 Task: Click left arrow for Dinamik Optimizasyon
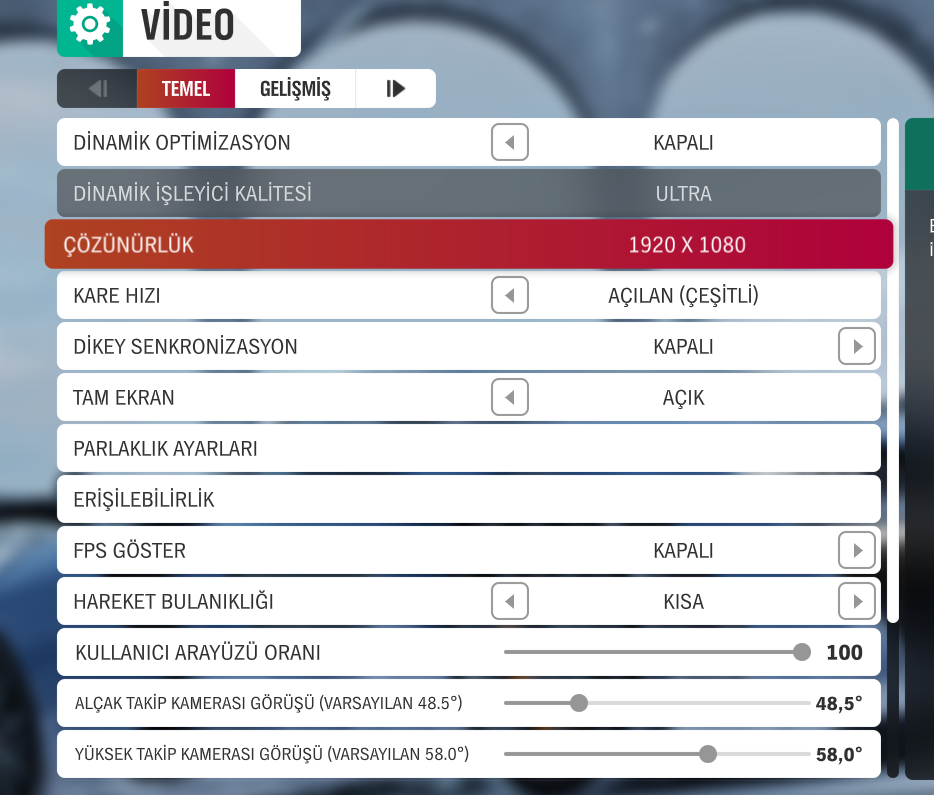510,142
